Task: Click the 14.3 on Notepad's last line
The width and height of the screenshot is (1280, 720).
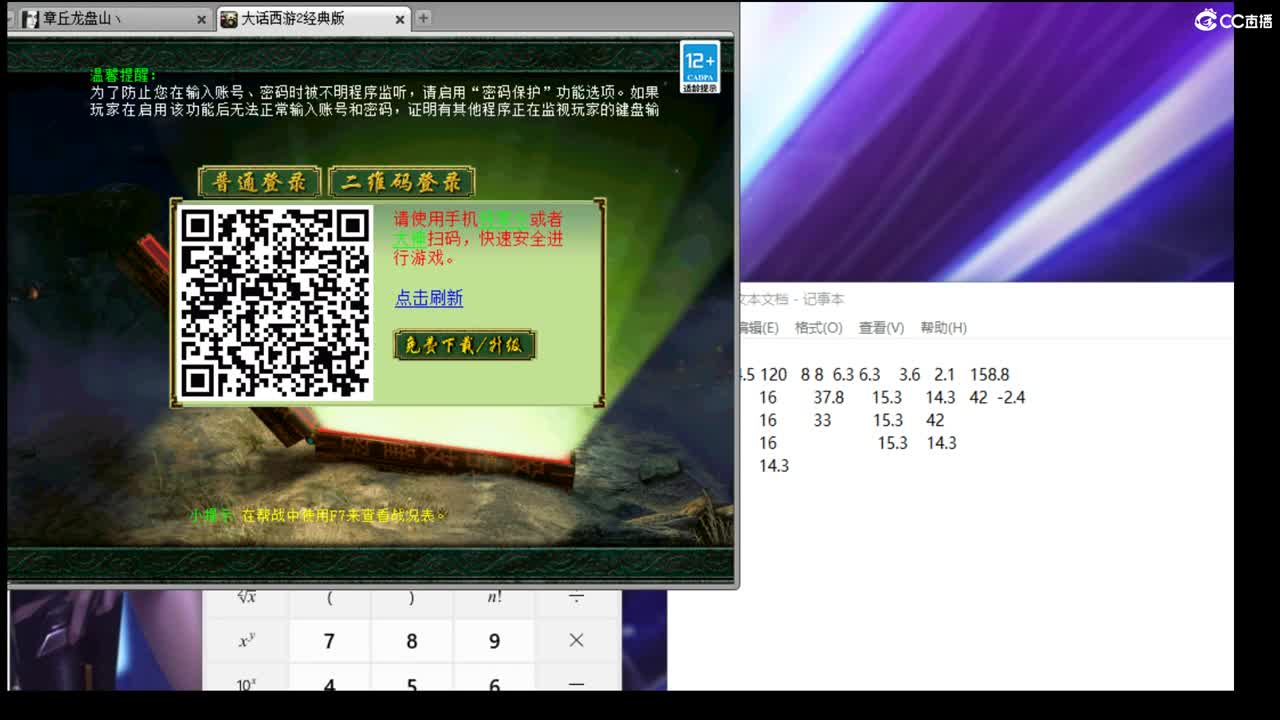Action: click(774, 466)
